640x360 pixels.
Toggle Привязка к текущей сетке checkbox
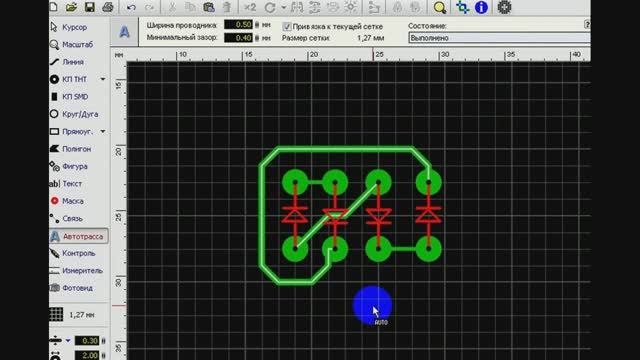(287, 27)
